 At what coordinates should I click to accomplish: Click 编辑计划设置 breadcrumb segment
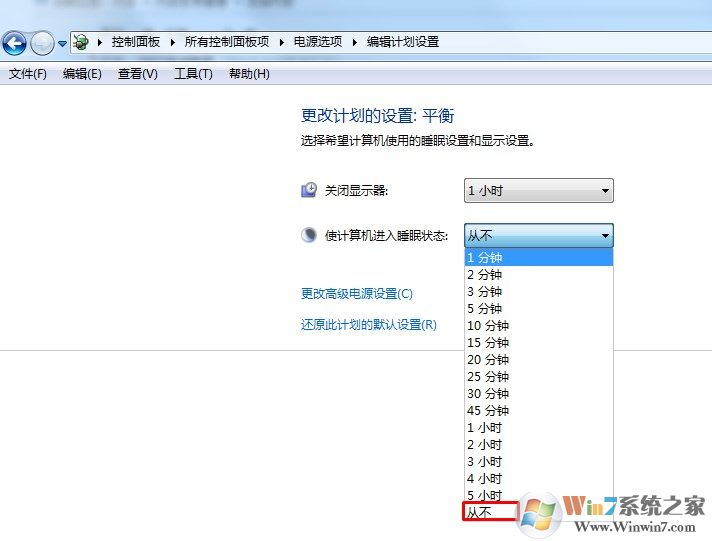coord(403,42)
